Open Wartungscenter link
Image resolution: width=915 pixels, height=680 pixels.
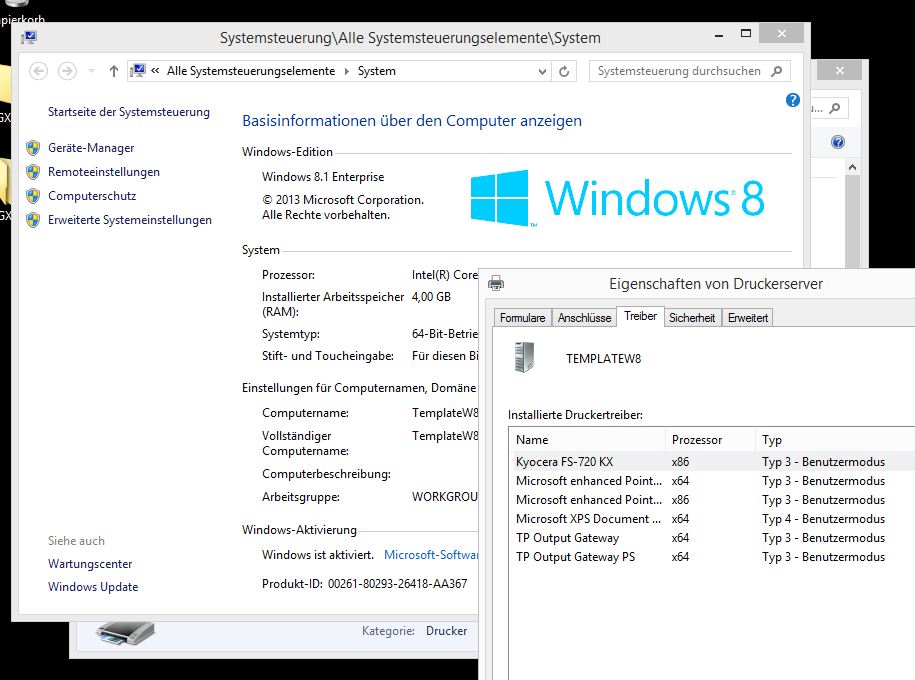[90, 564]
